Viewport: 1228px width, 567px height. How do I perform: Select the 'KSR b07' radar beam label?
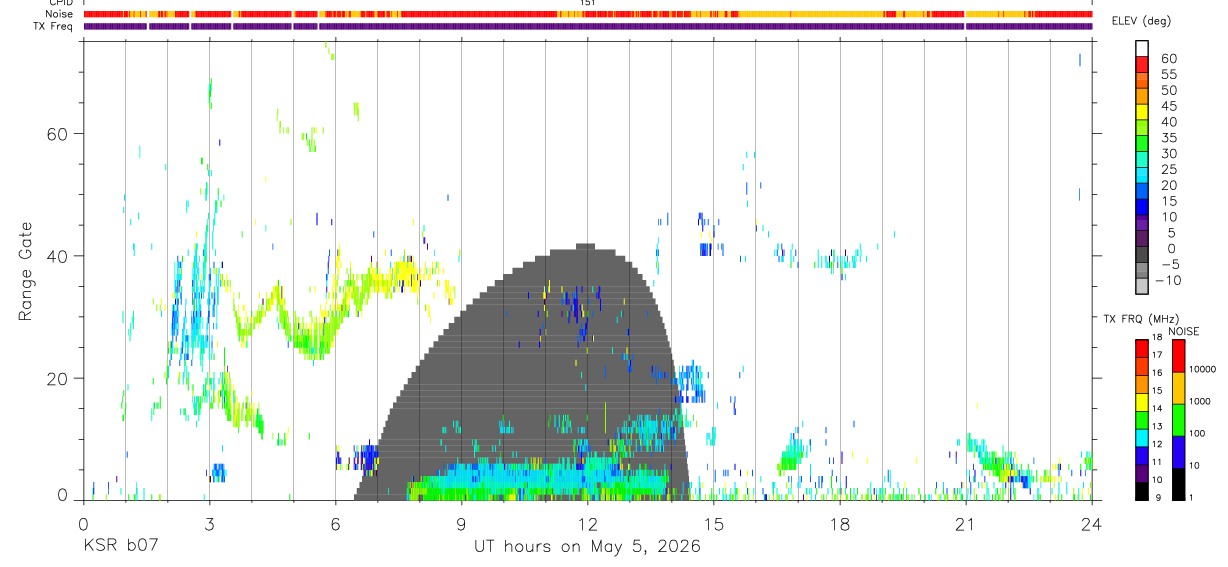click(120, 547)
